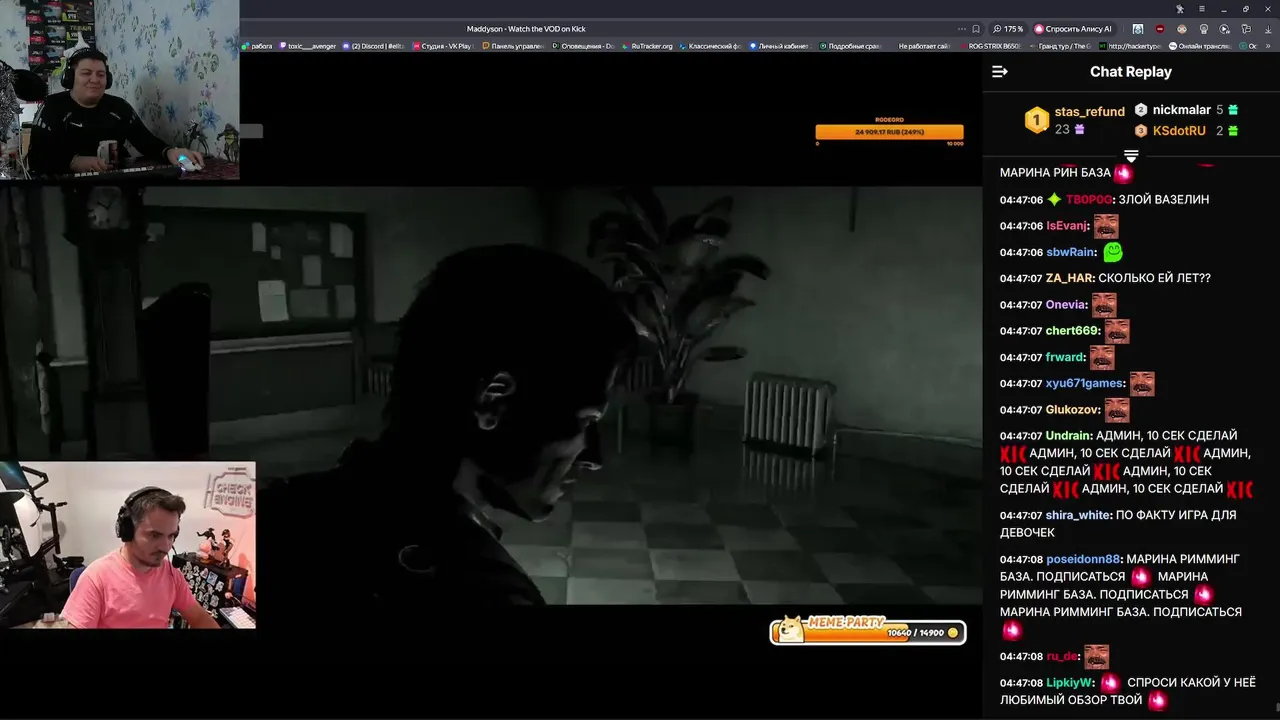The width and height of the screenshot is (1280, 720).
Task: Click the gift icon beside KSdotRU
Action: [1233, 131]
